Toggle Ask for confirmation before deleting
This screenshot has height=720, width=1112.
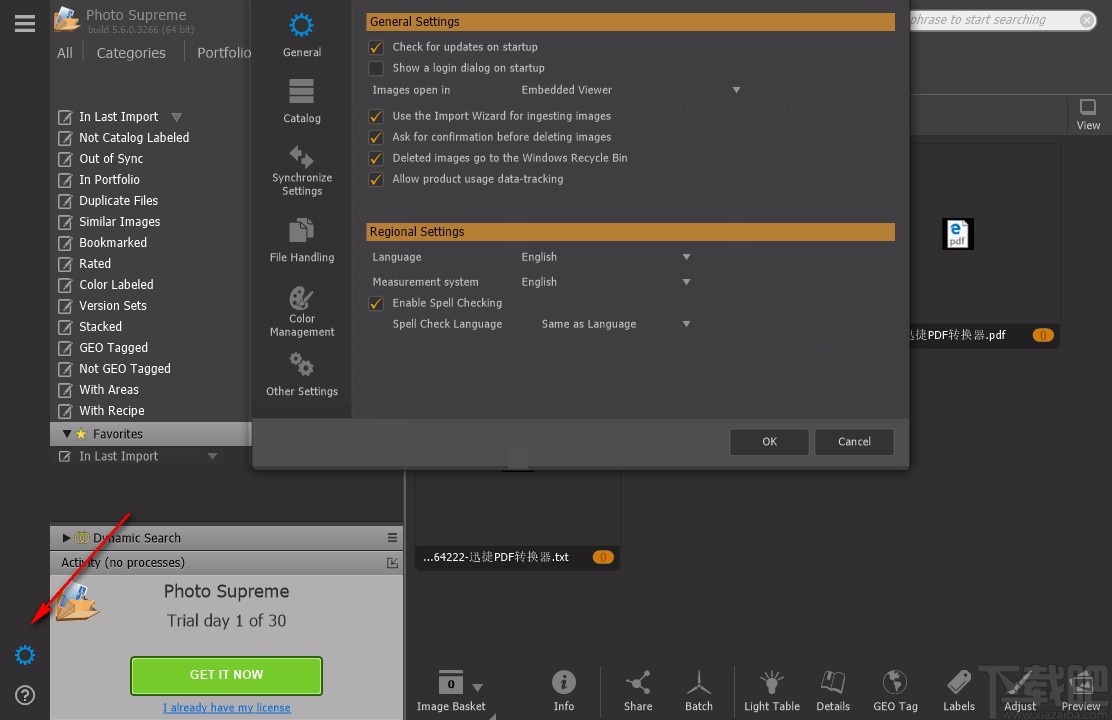pyautogui.click(x=376, y=137)
